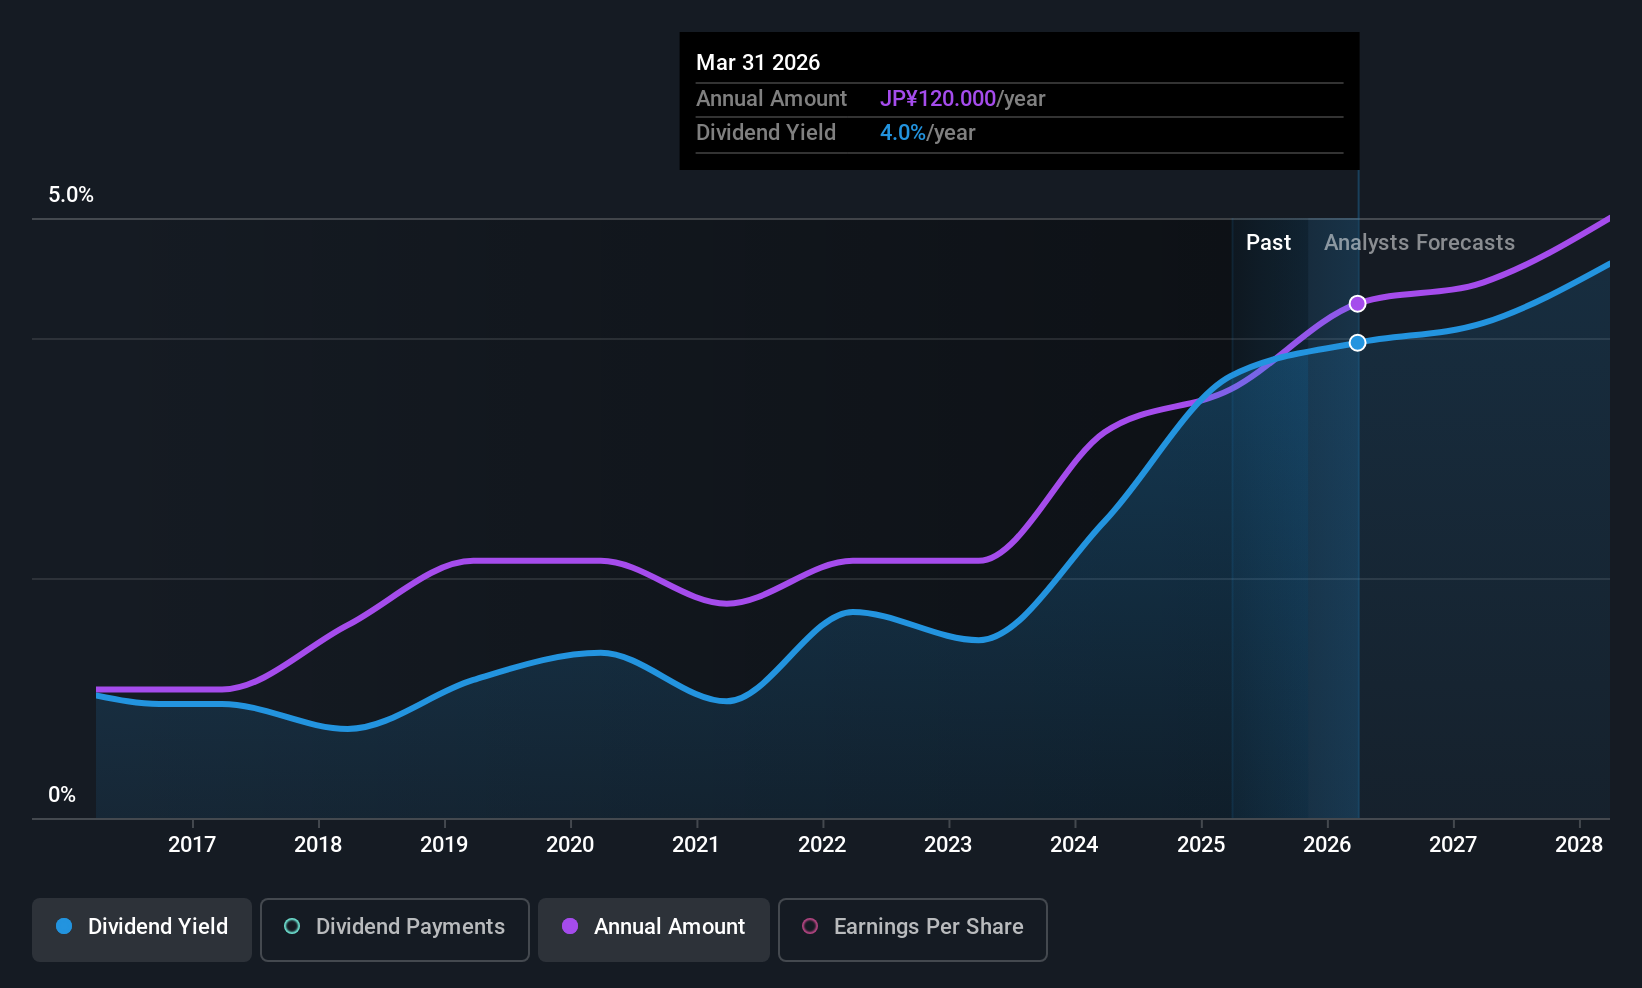Select the blue Dividend Yield data point

[1357, 343]
